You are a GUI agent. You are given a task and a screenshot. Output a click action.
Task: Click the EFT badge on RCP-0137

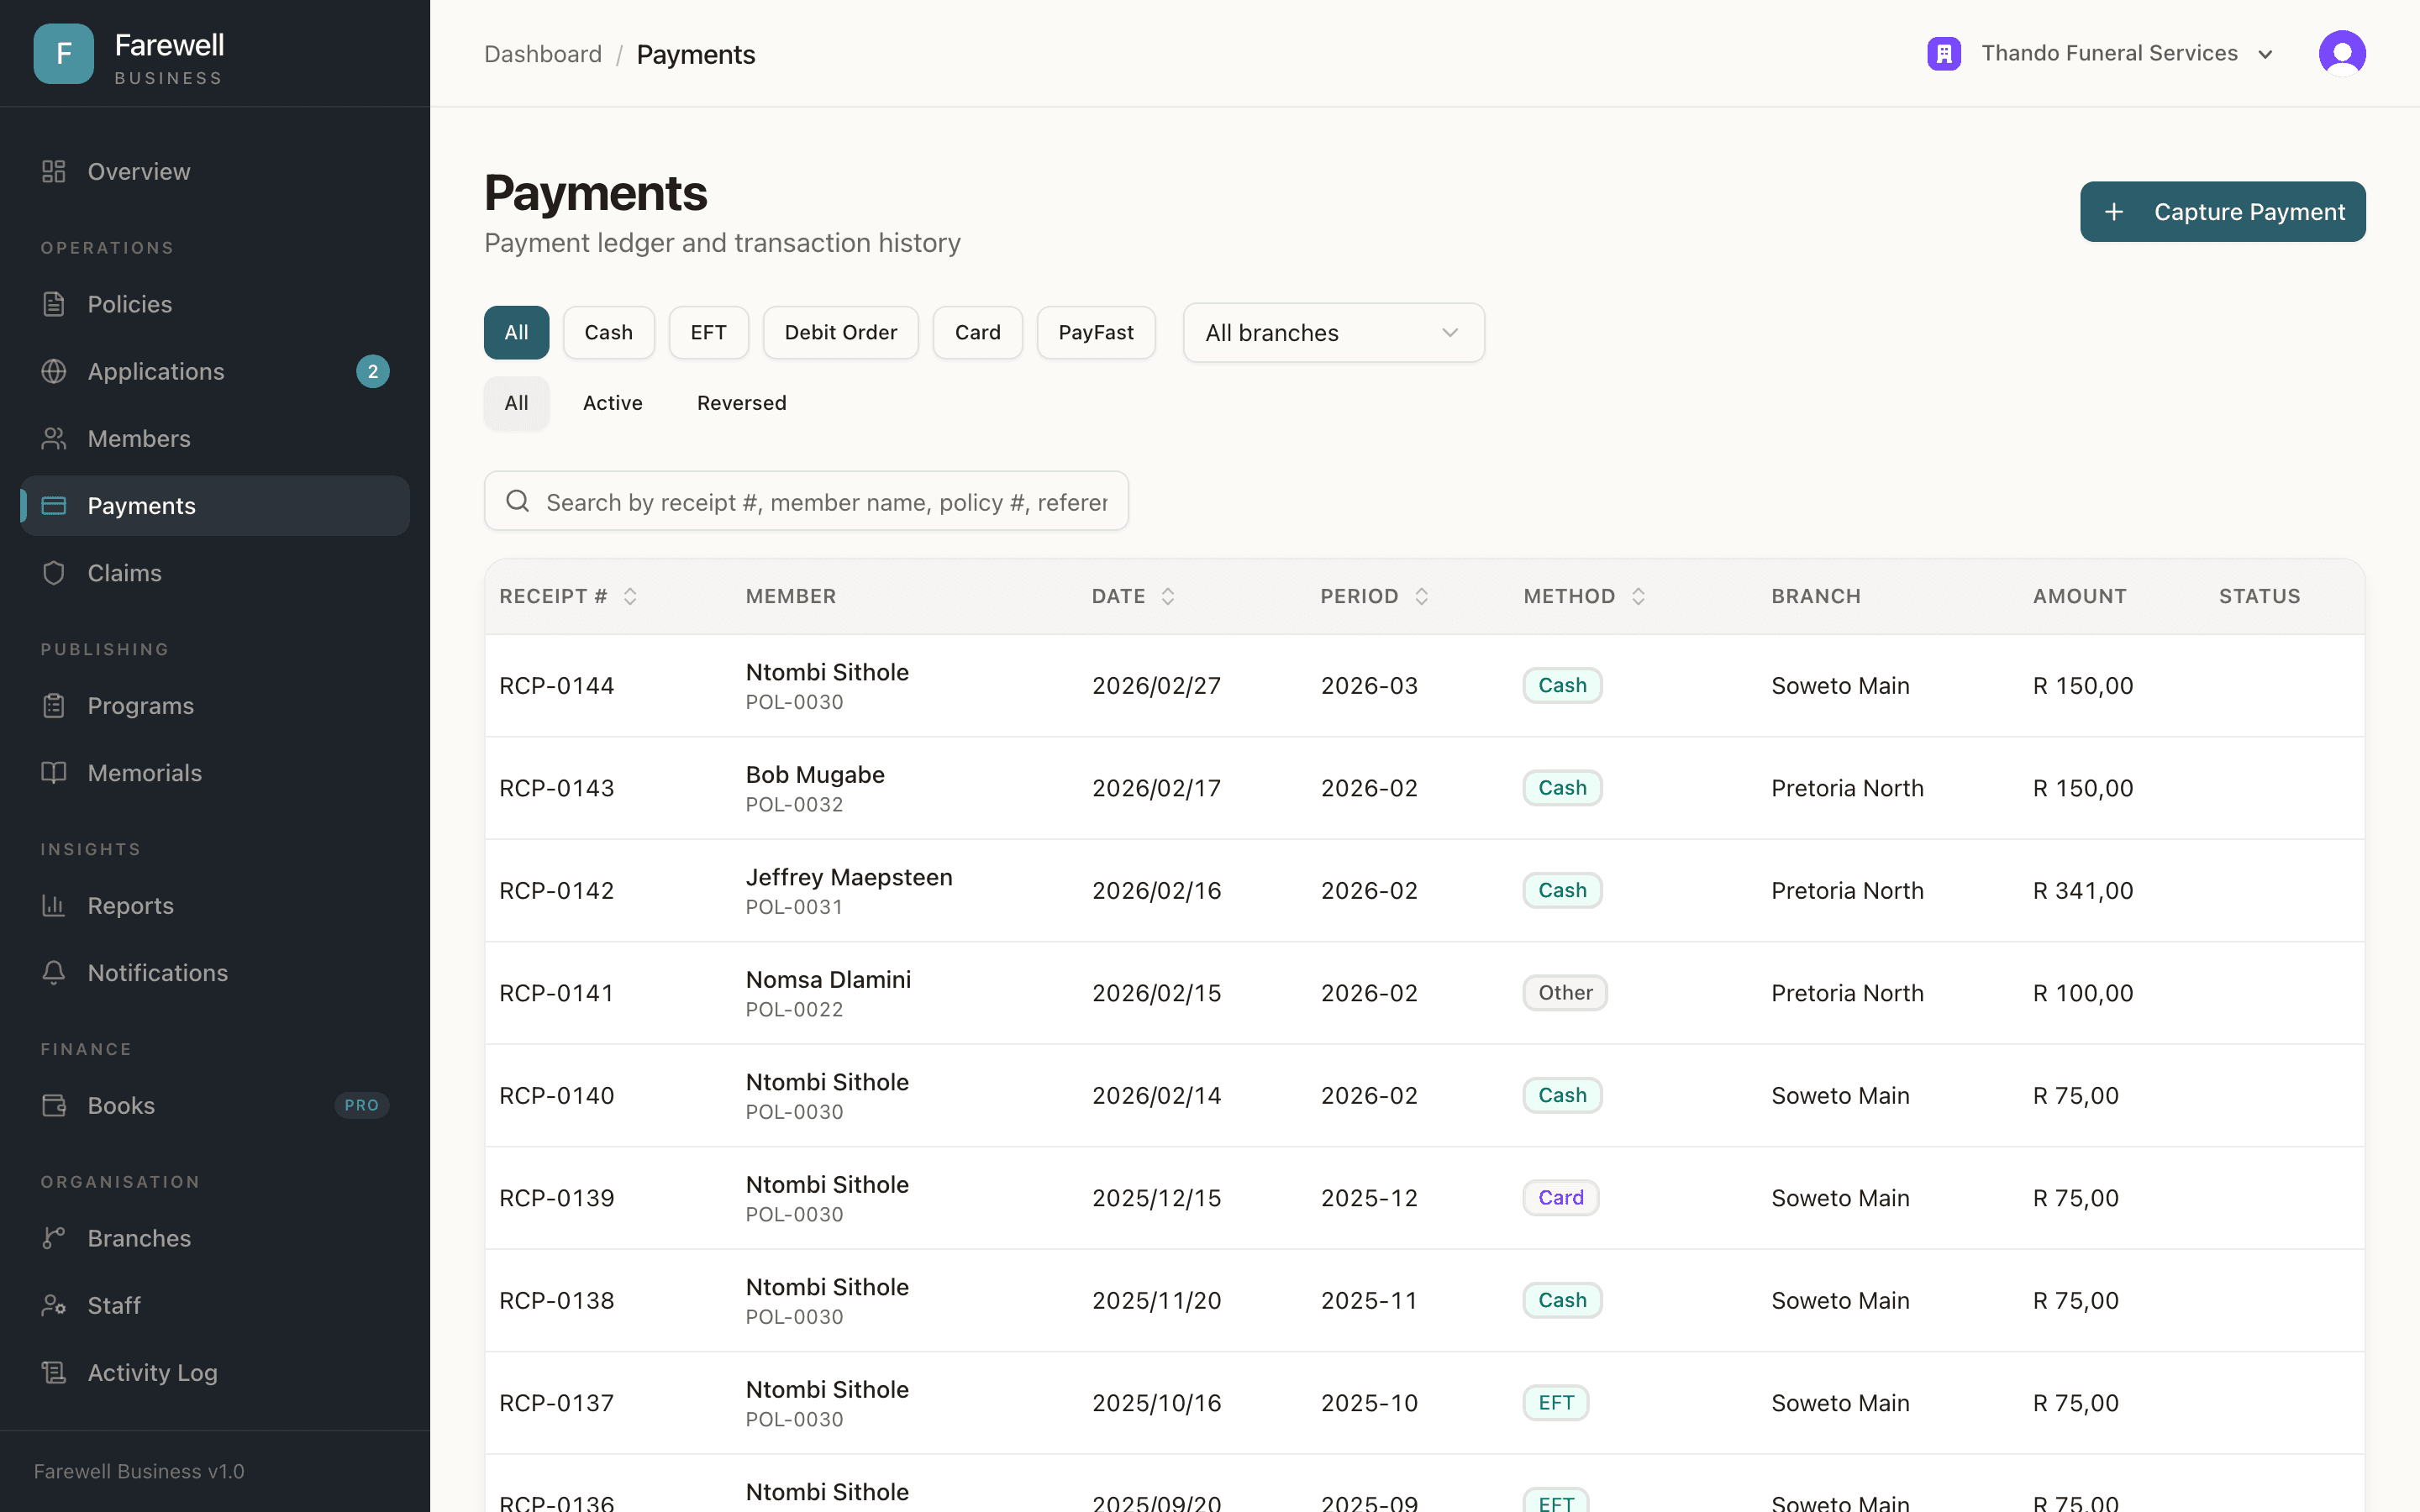click(1556, 1403)
